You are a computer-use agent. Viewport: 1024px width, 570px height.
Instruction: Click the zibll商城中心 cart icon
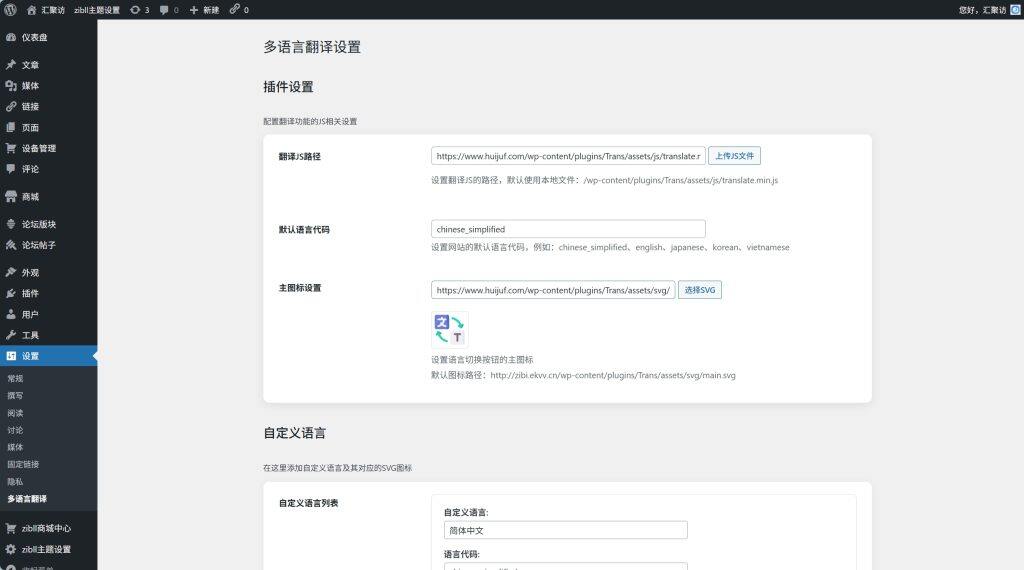(11, 528)
